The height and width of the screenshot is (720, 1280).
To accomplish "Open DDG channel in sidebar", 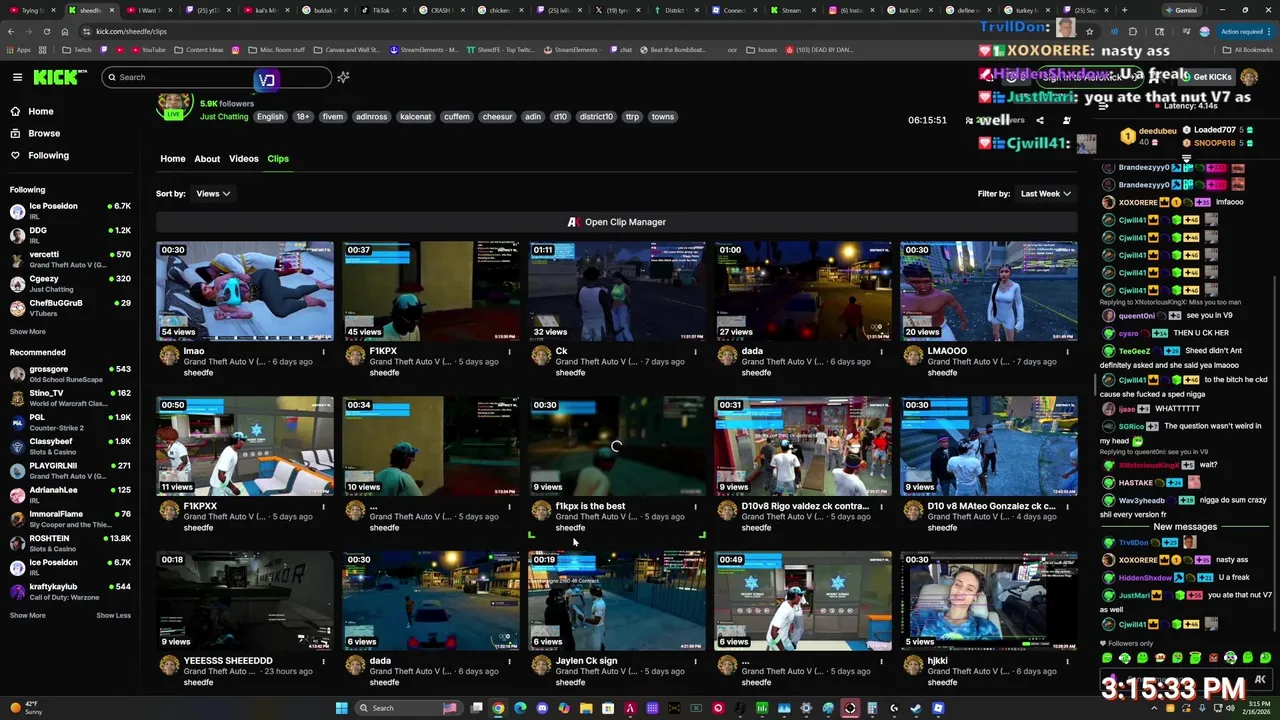I will coord(70,235).
